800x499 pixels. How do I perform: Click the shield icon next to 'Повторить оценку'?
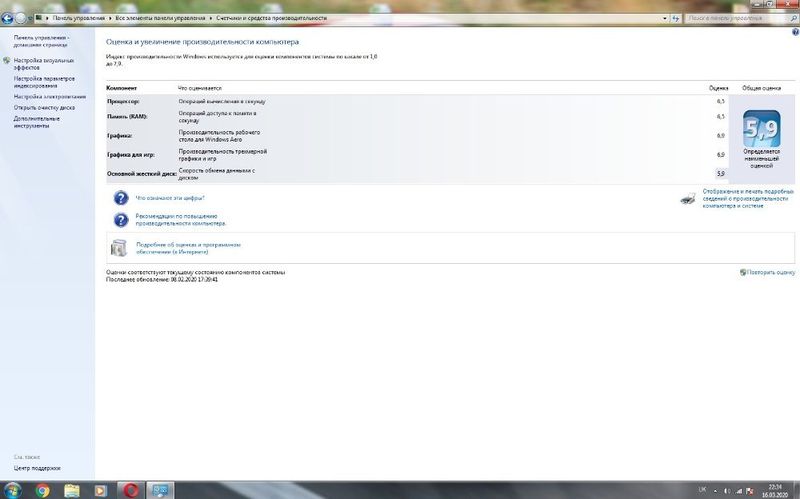pyautogui.click(x=743, y=272)
